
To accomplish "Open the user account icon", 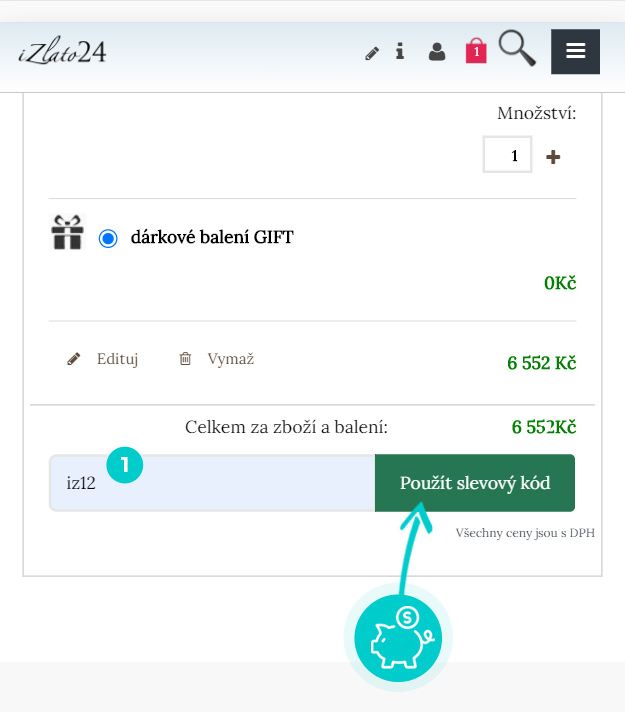I will tap(437, 52).
